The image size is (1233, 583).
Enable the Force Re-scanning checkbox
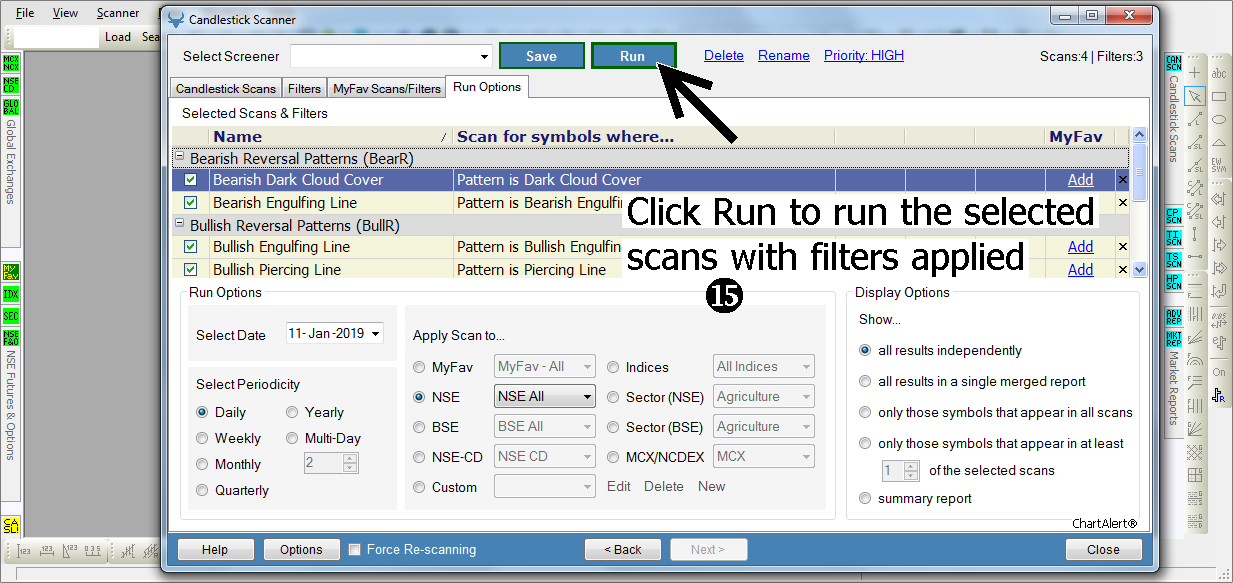tap(354, 549)
